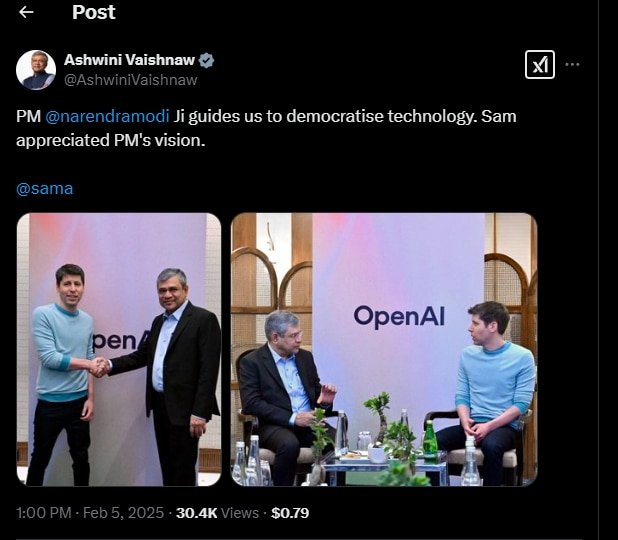Click the small plant in the right photo

[x=379, y=416]
